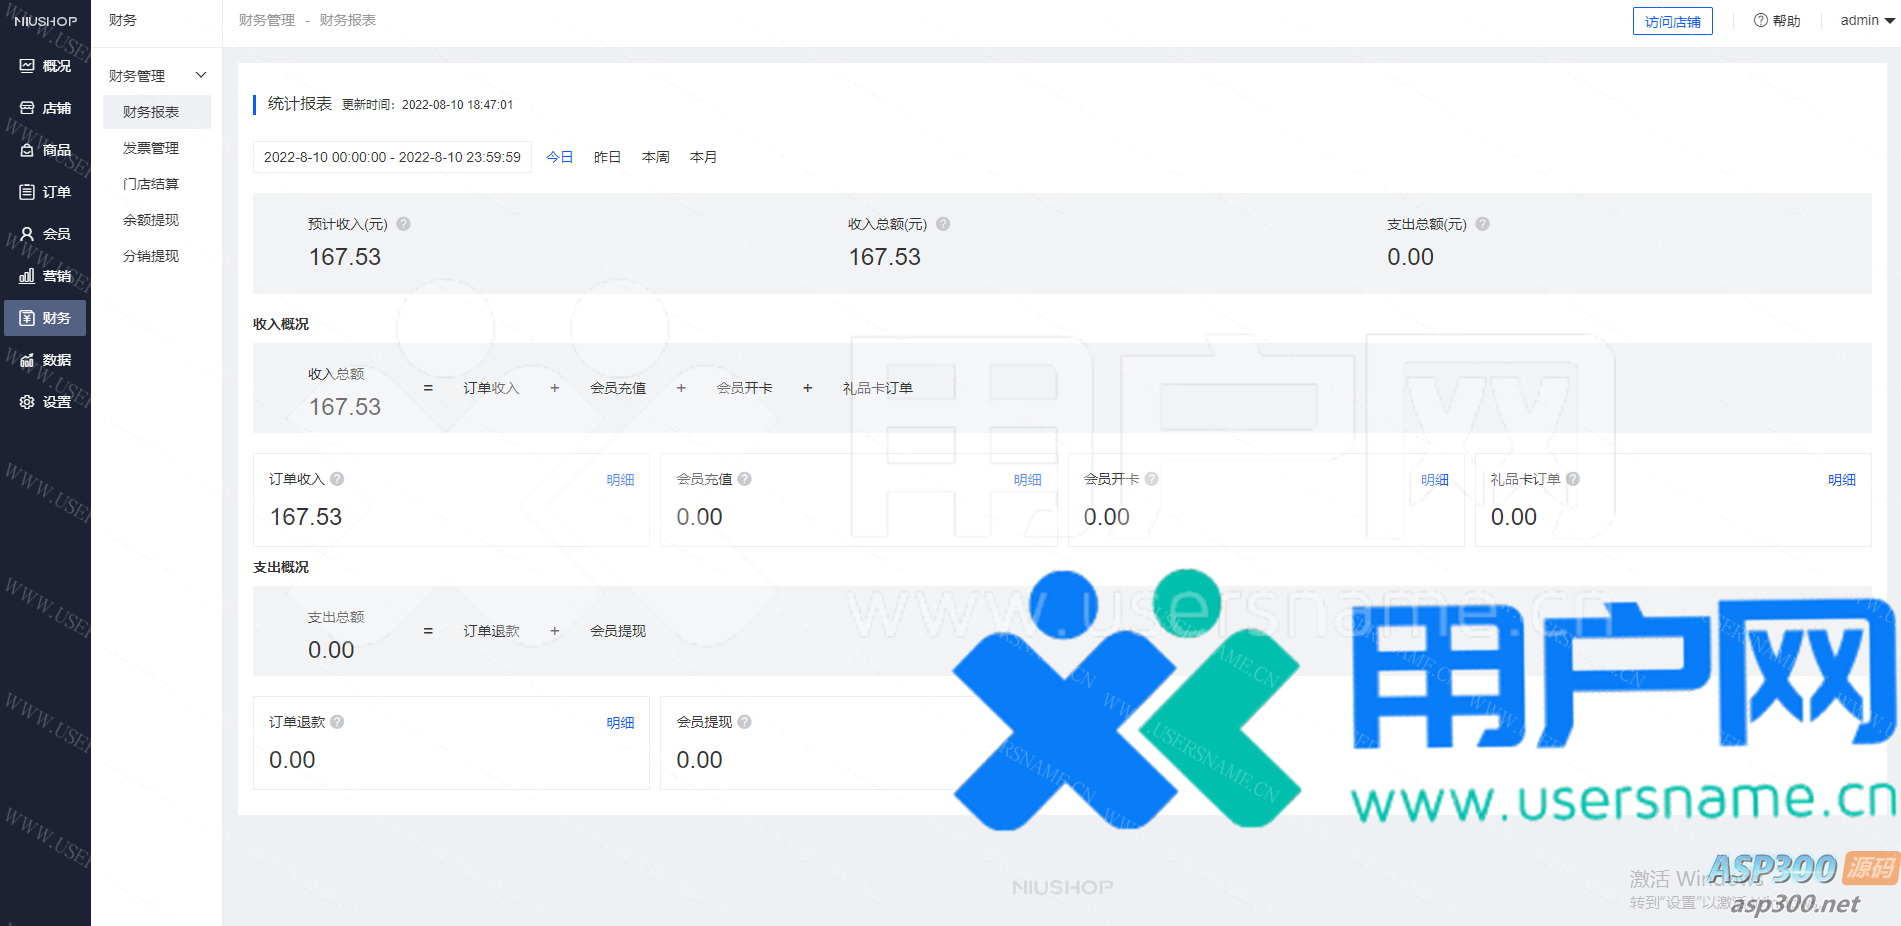Show tooltip icon for 预计收入(元)
Screen dimensions: 1901x926
pyautogui.click(x=403, y=224)
